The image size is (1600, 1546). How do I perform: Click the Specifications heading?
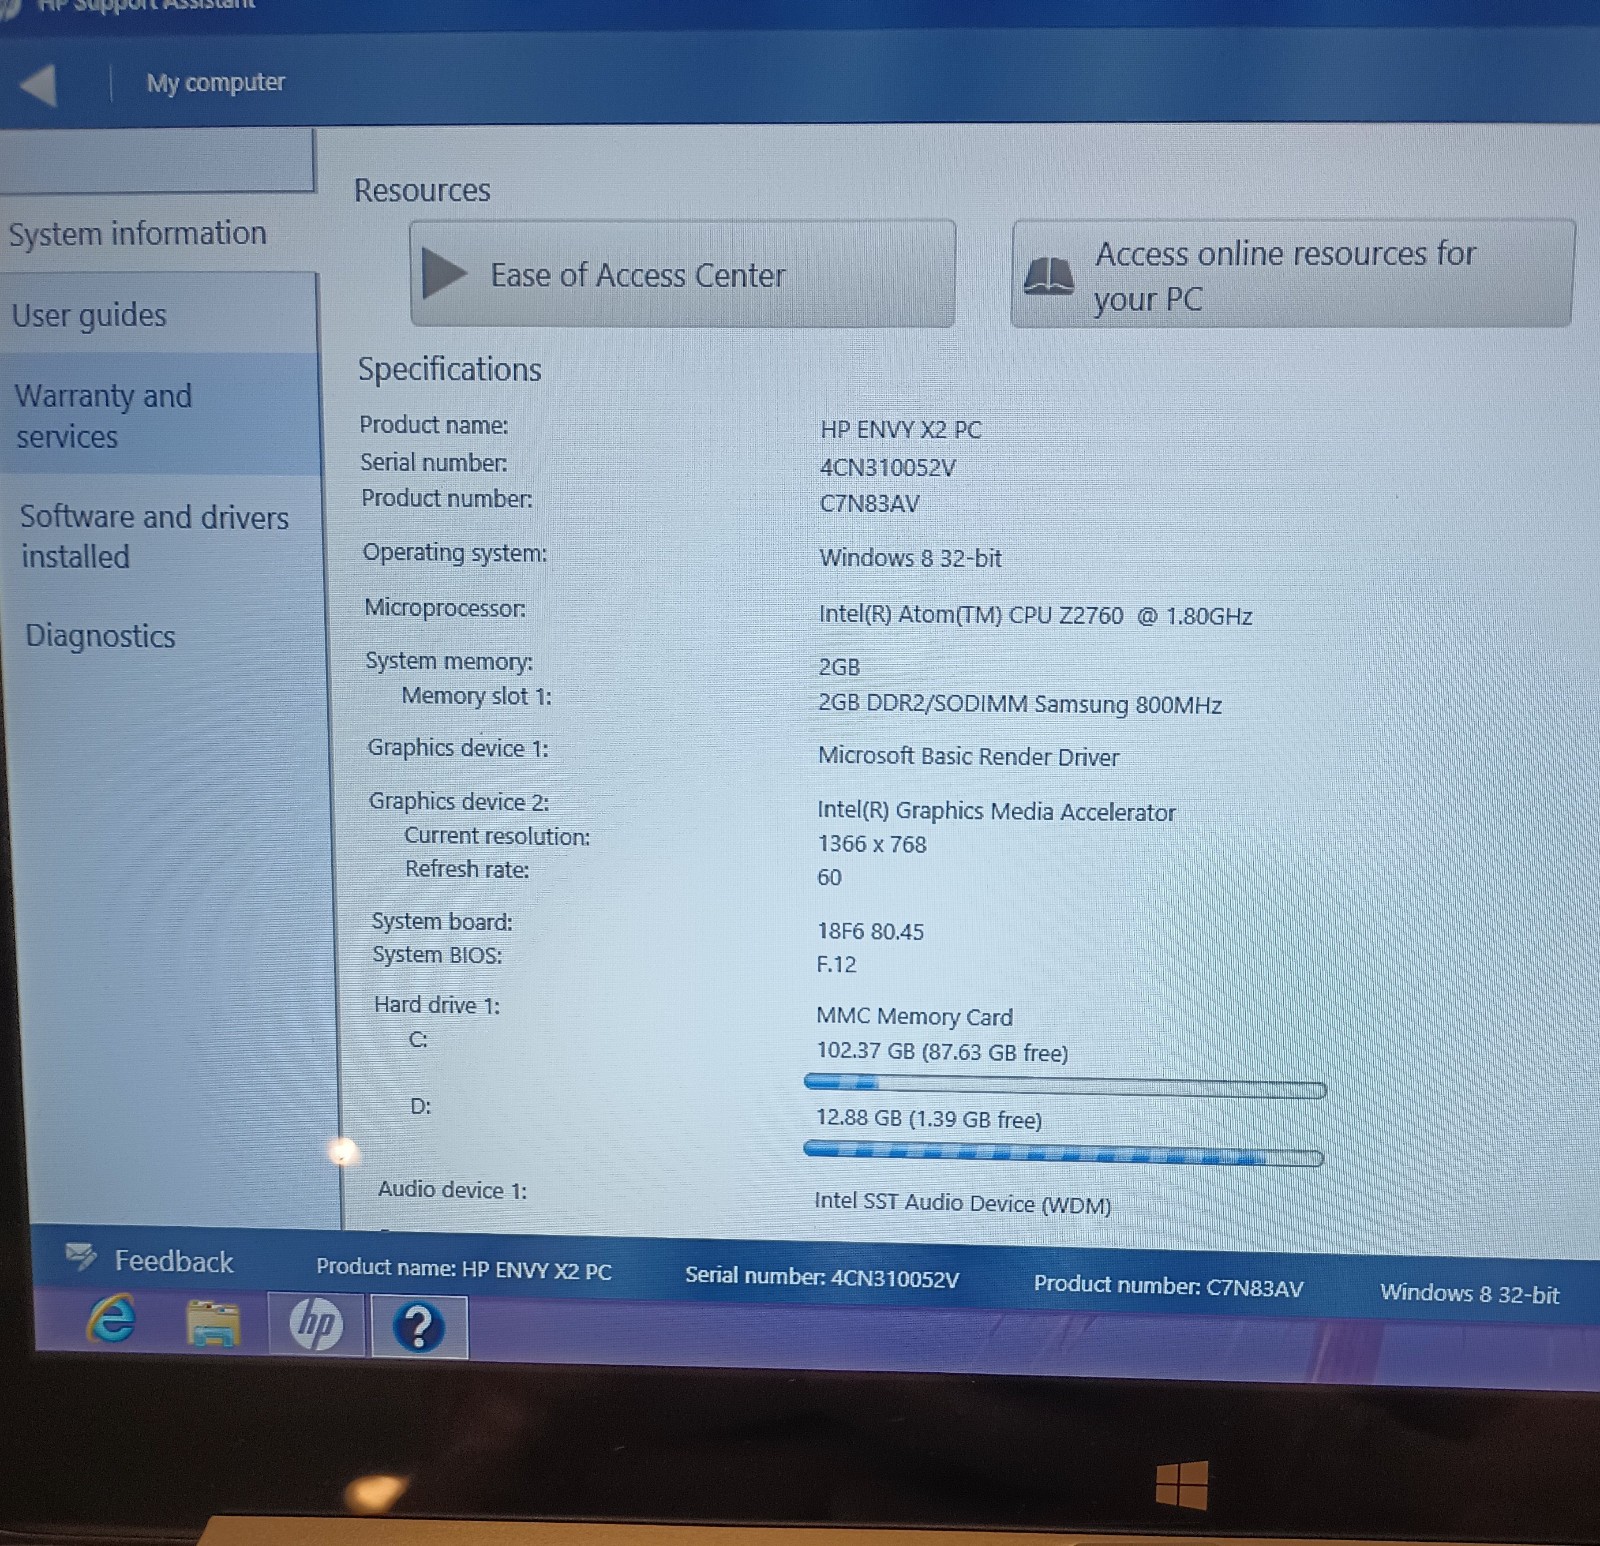(449, 369)
